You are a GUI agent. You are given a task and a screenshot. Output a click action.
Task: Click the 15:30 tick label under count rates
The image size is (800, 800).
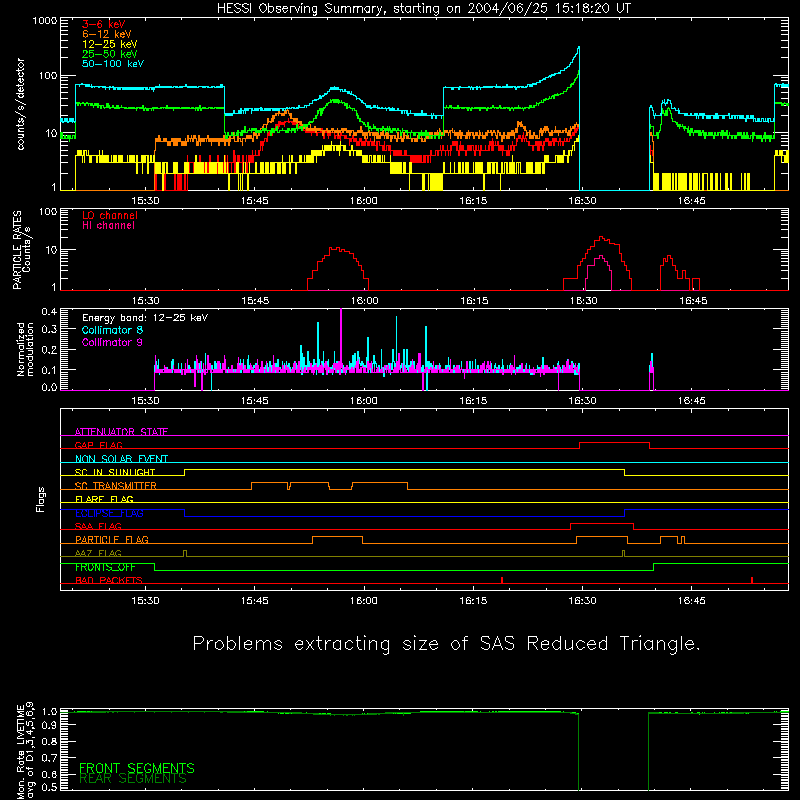pos(145,201)
